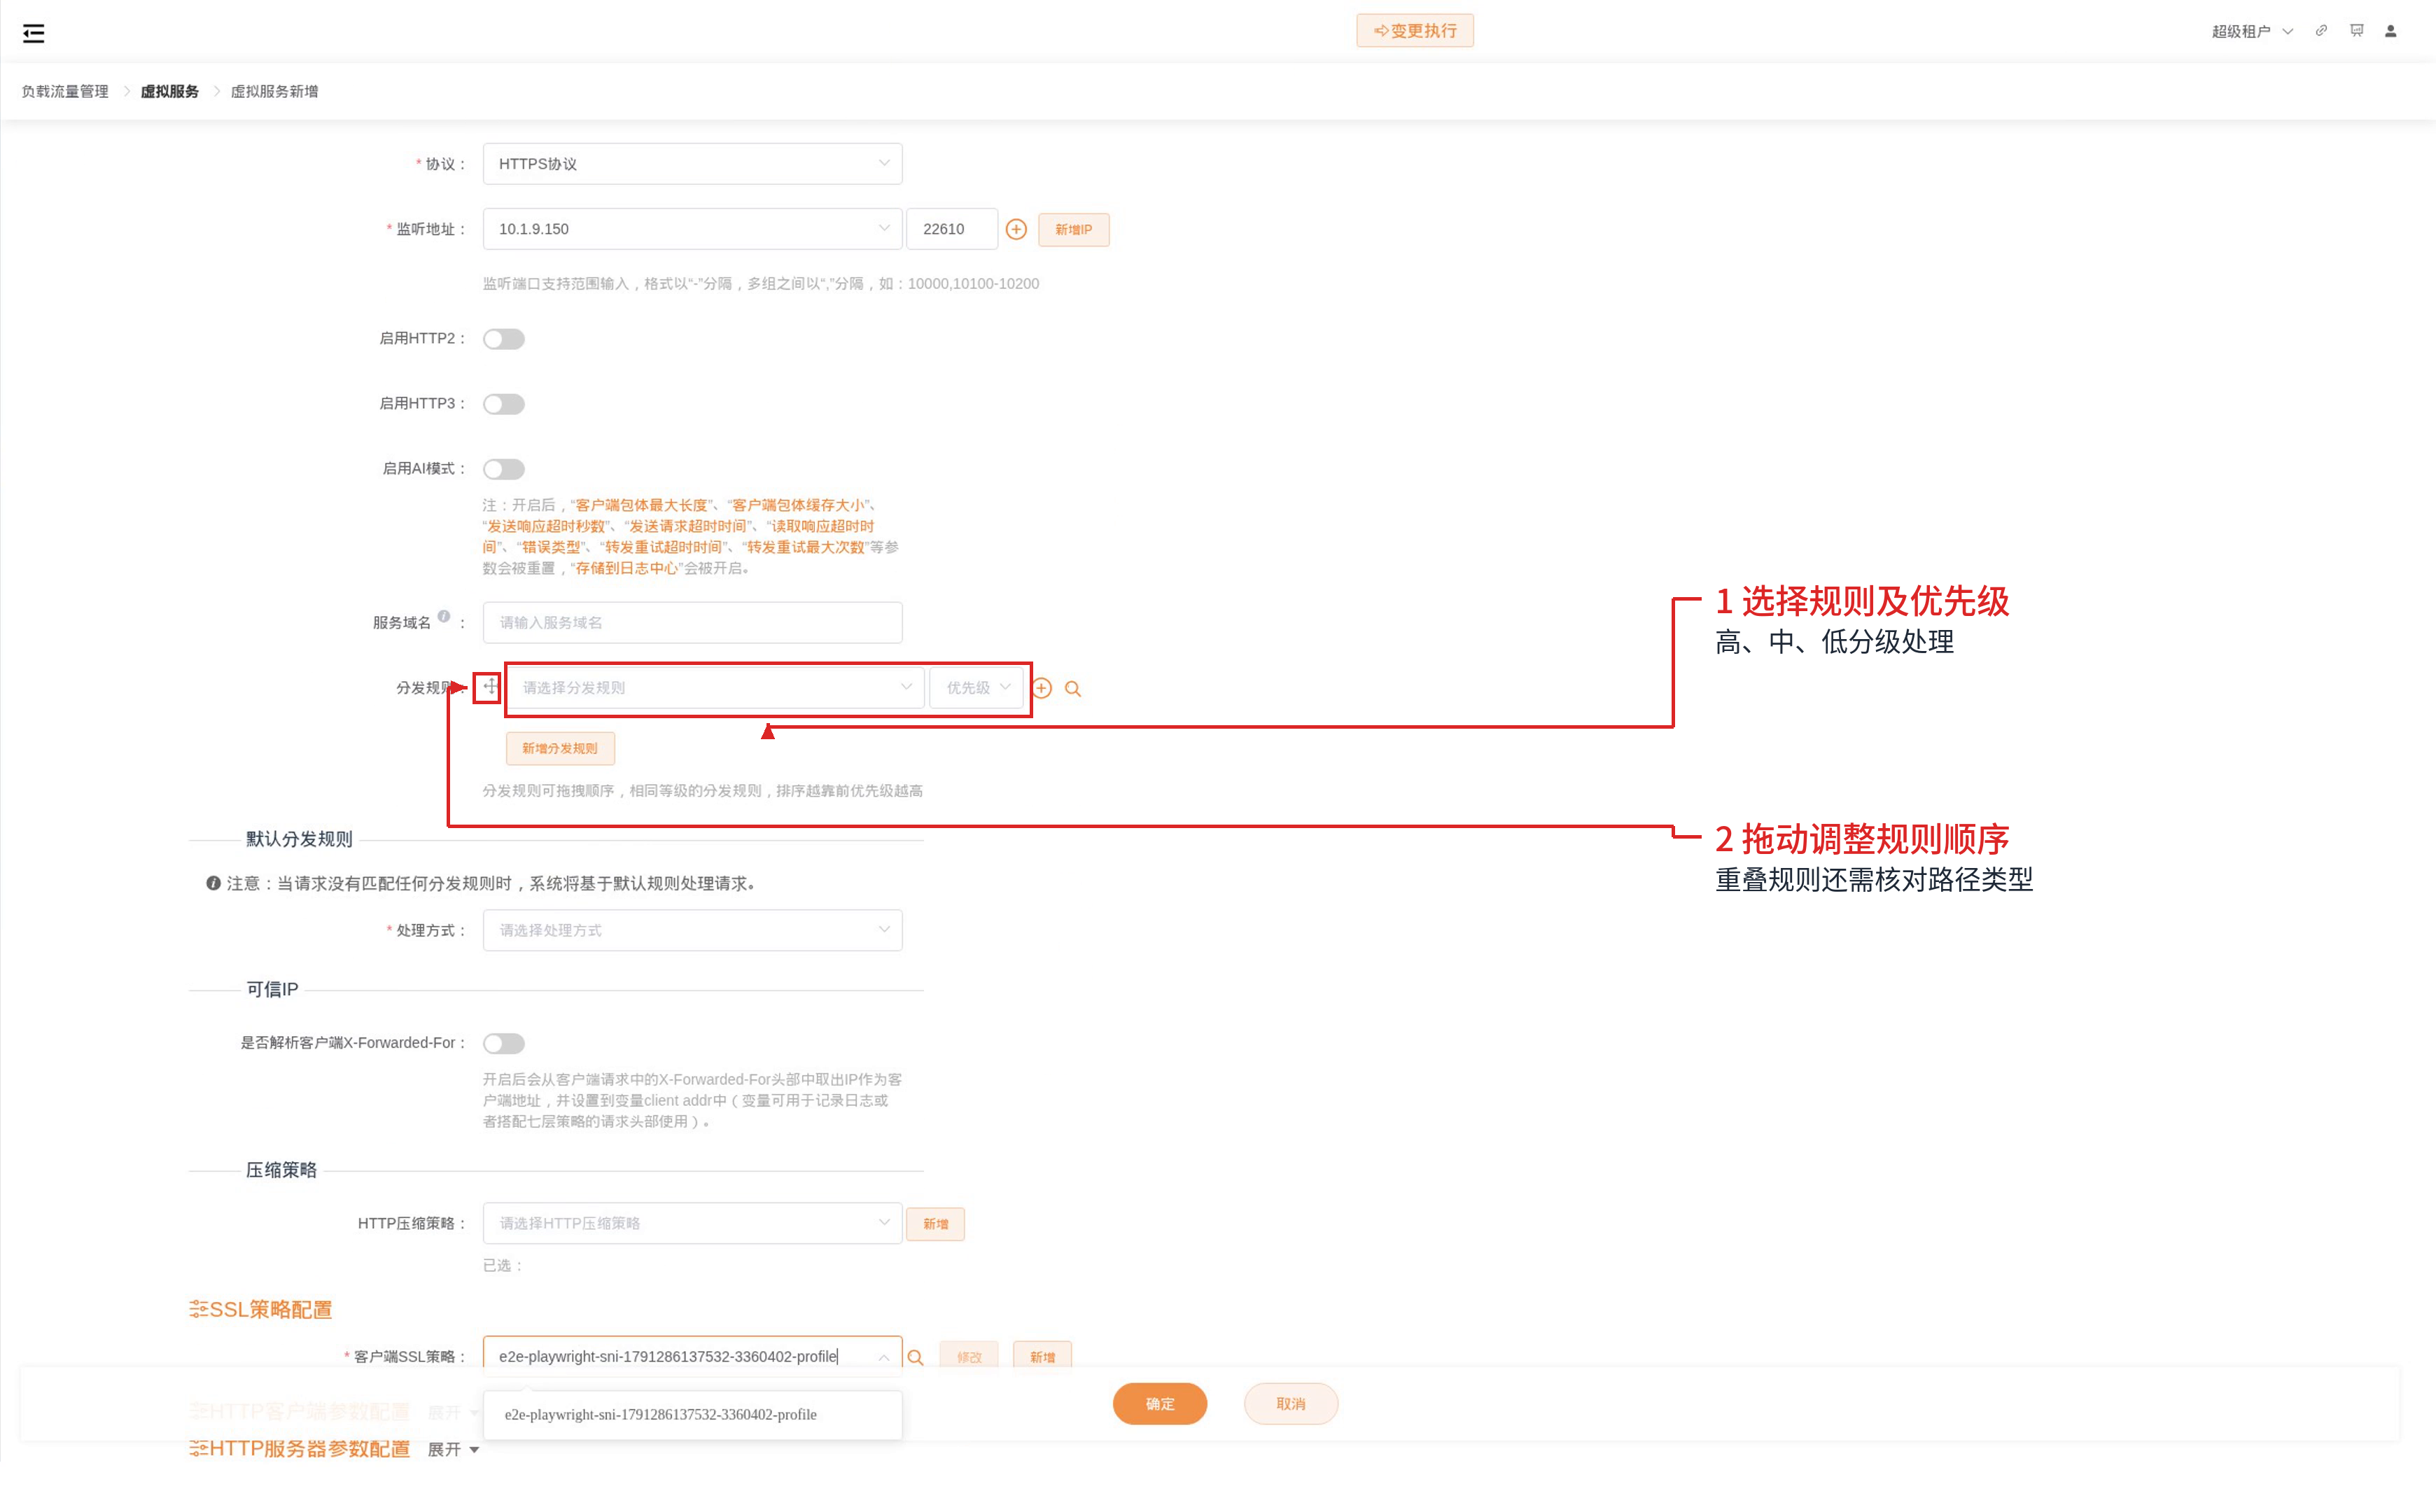Open the 优先级 priority dropdown

(x=977, y=688)
